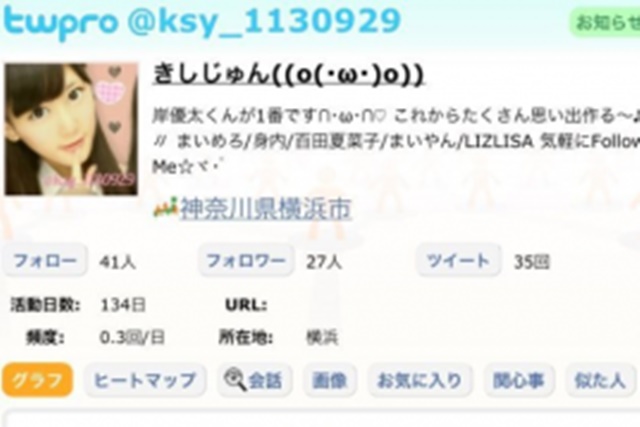Open the きしじゅん display name link
The height and width of the screenshot is (427, 640).
point(288,75)
